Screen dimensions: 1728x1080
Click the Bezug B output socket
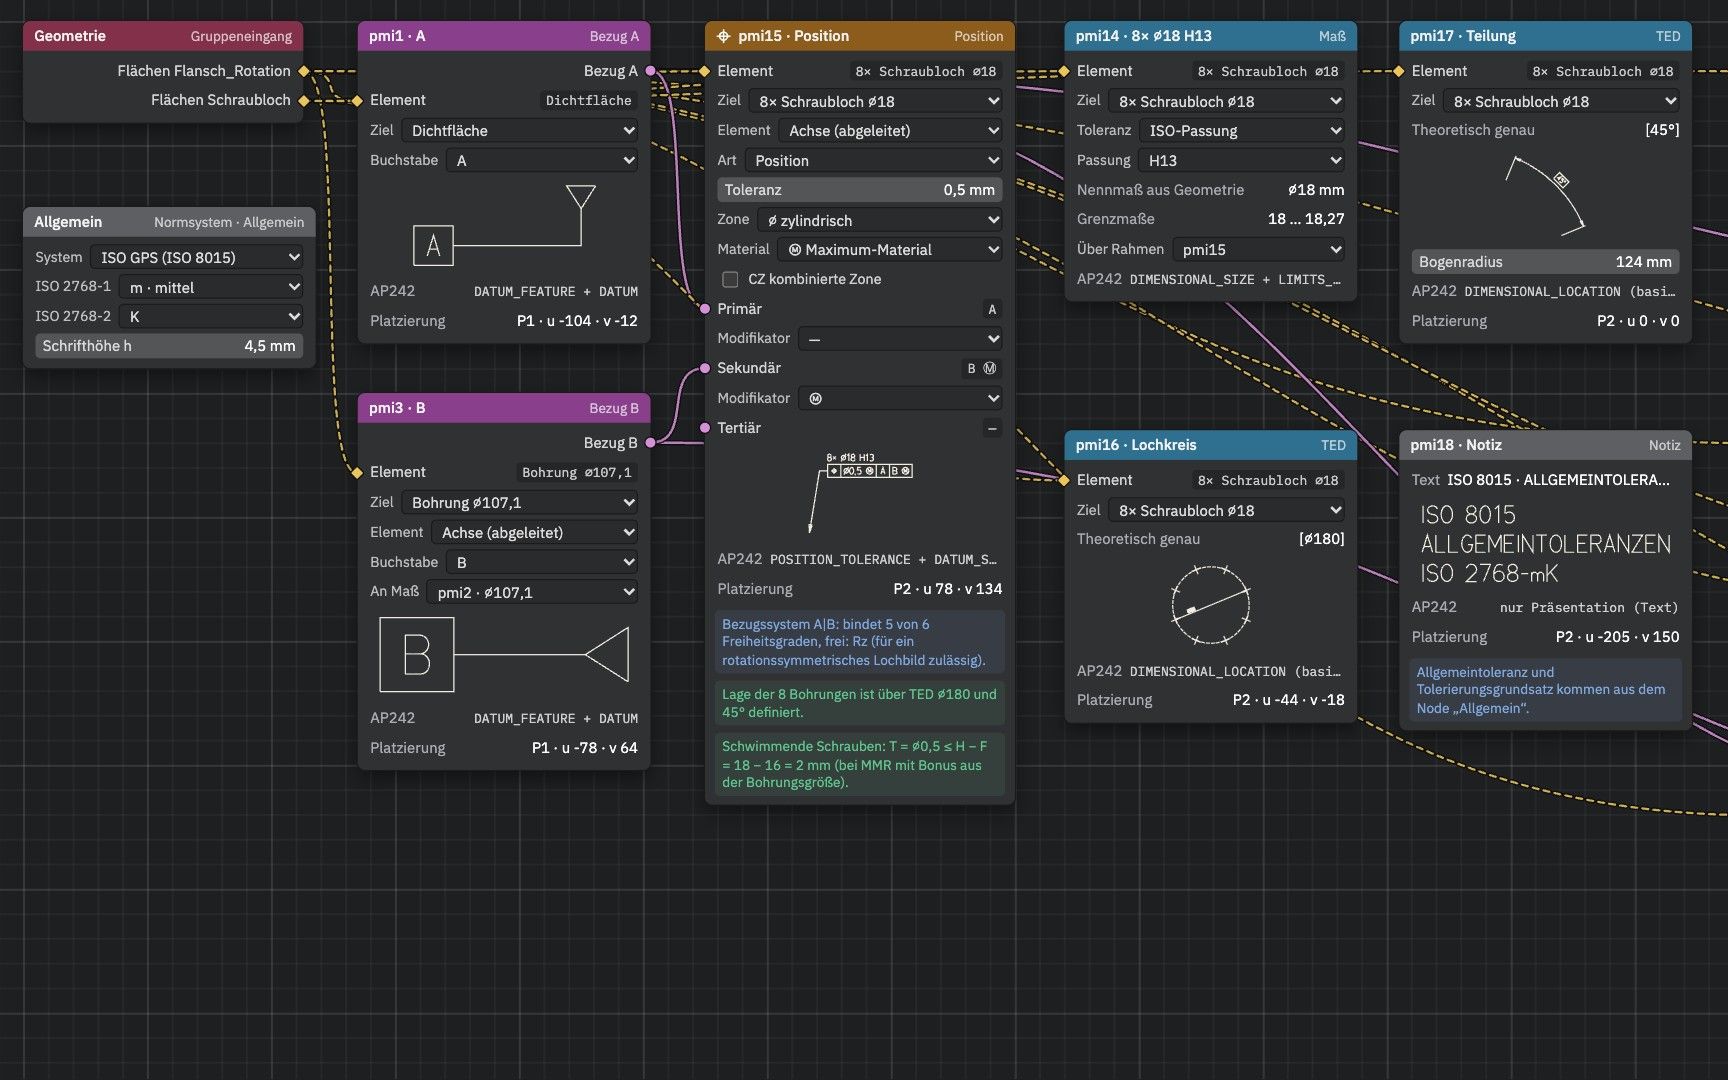tap(651, 442)
